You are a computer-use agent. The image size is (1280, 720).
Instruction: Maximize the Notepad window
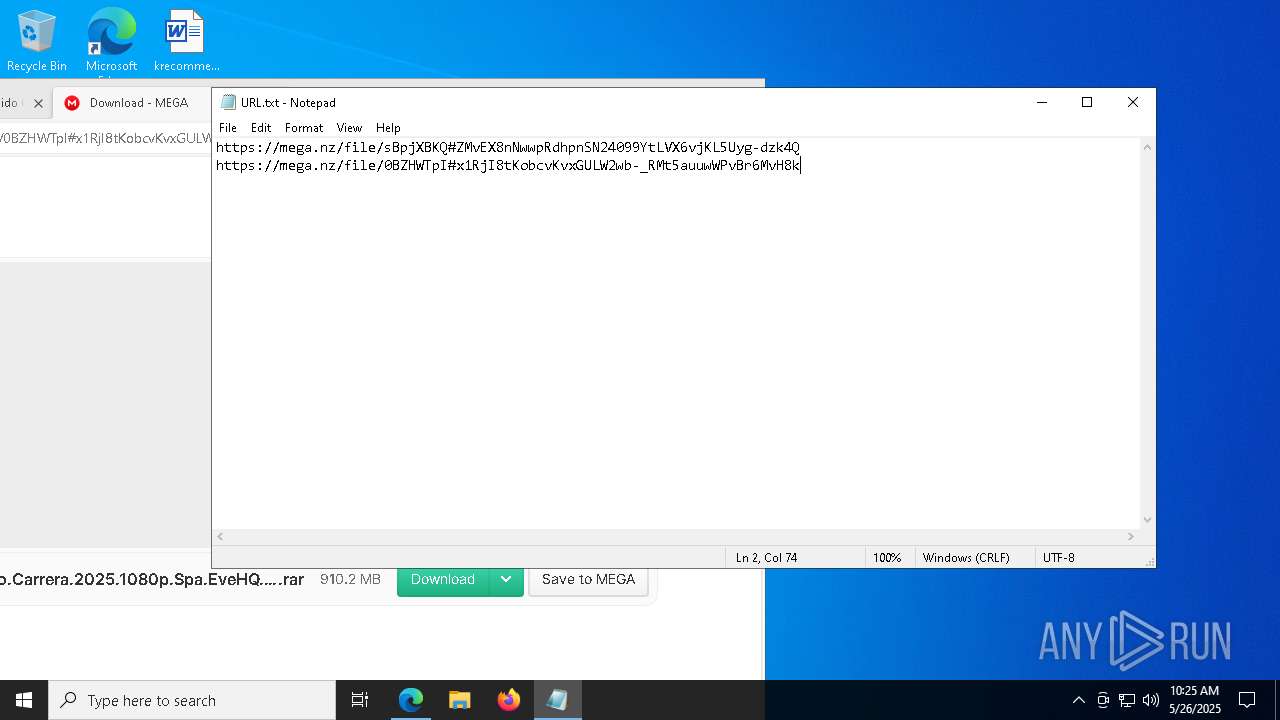tap(1087, 102)
